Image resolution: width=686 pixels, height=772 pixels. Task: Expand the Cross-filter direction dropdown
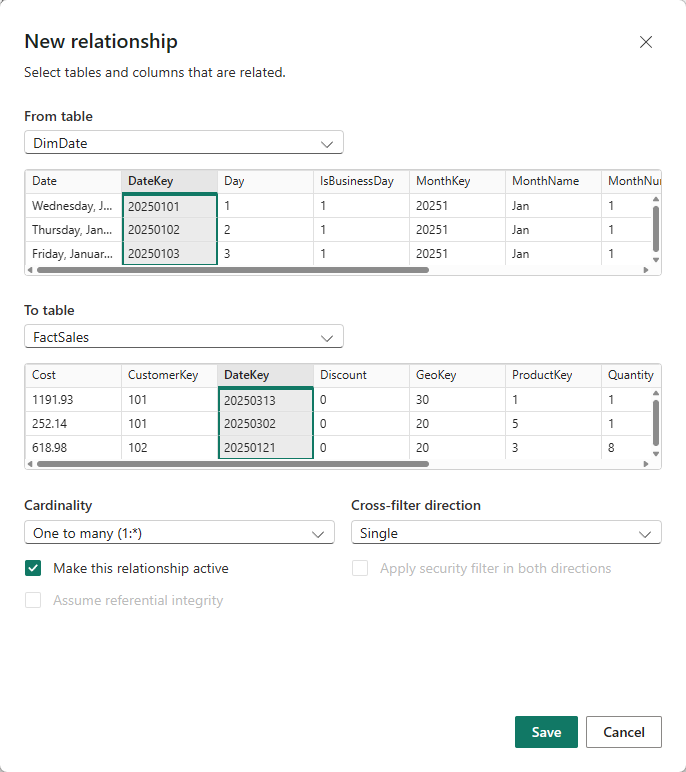pyautogui.click(x=506, y=533)
